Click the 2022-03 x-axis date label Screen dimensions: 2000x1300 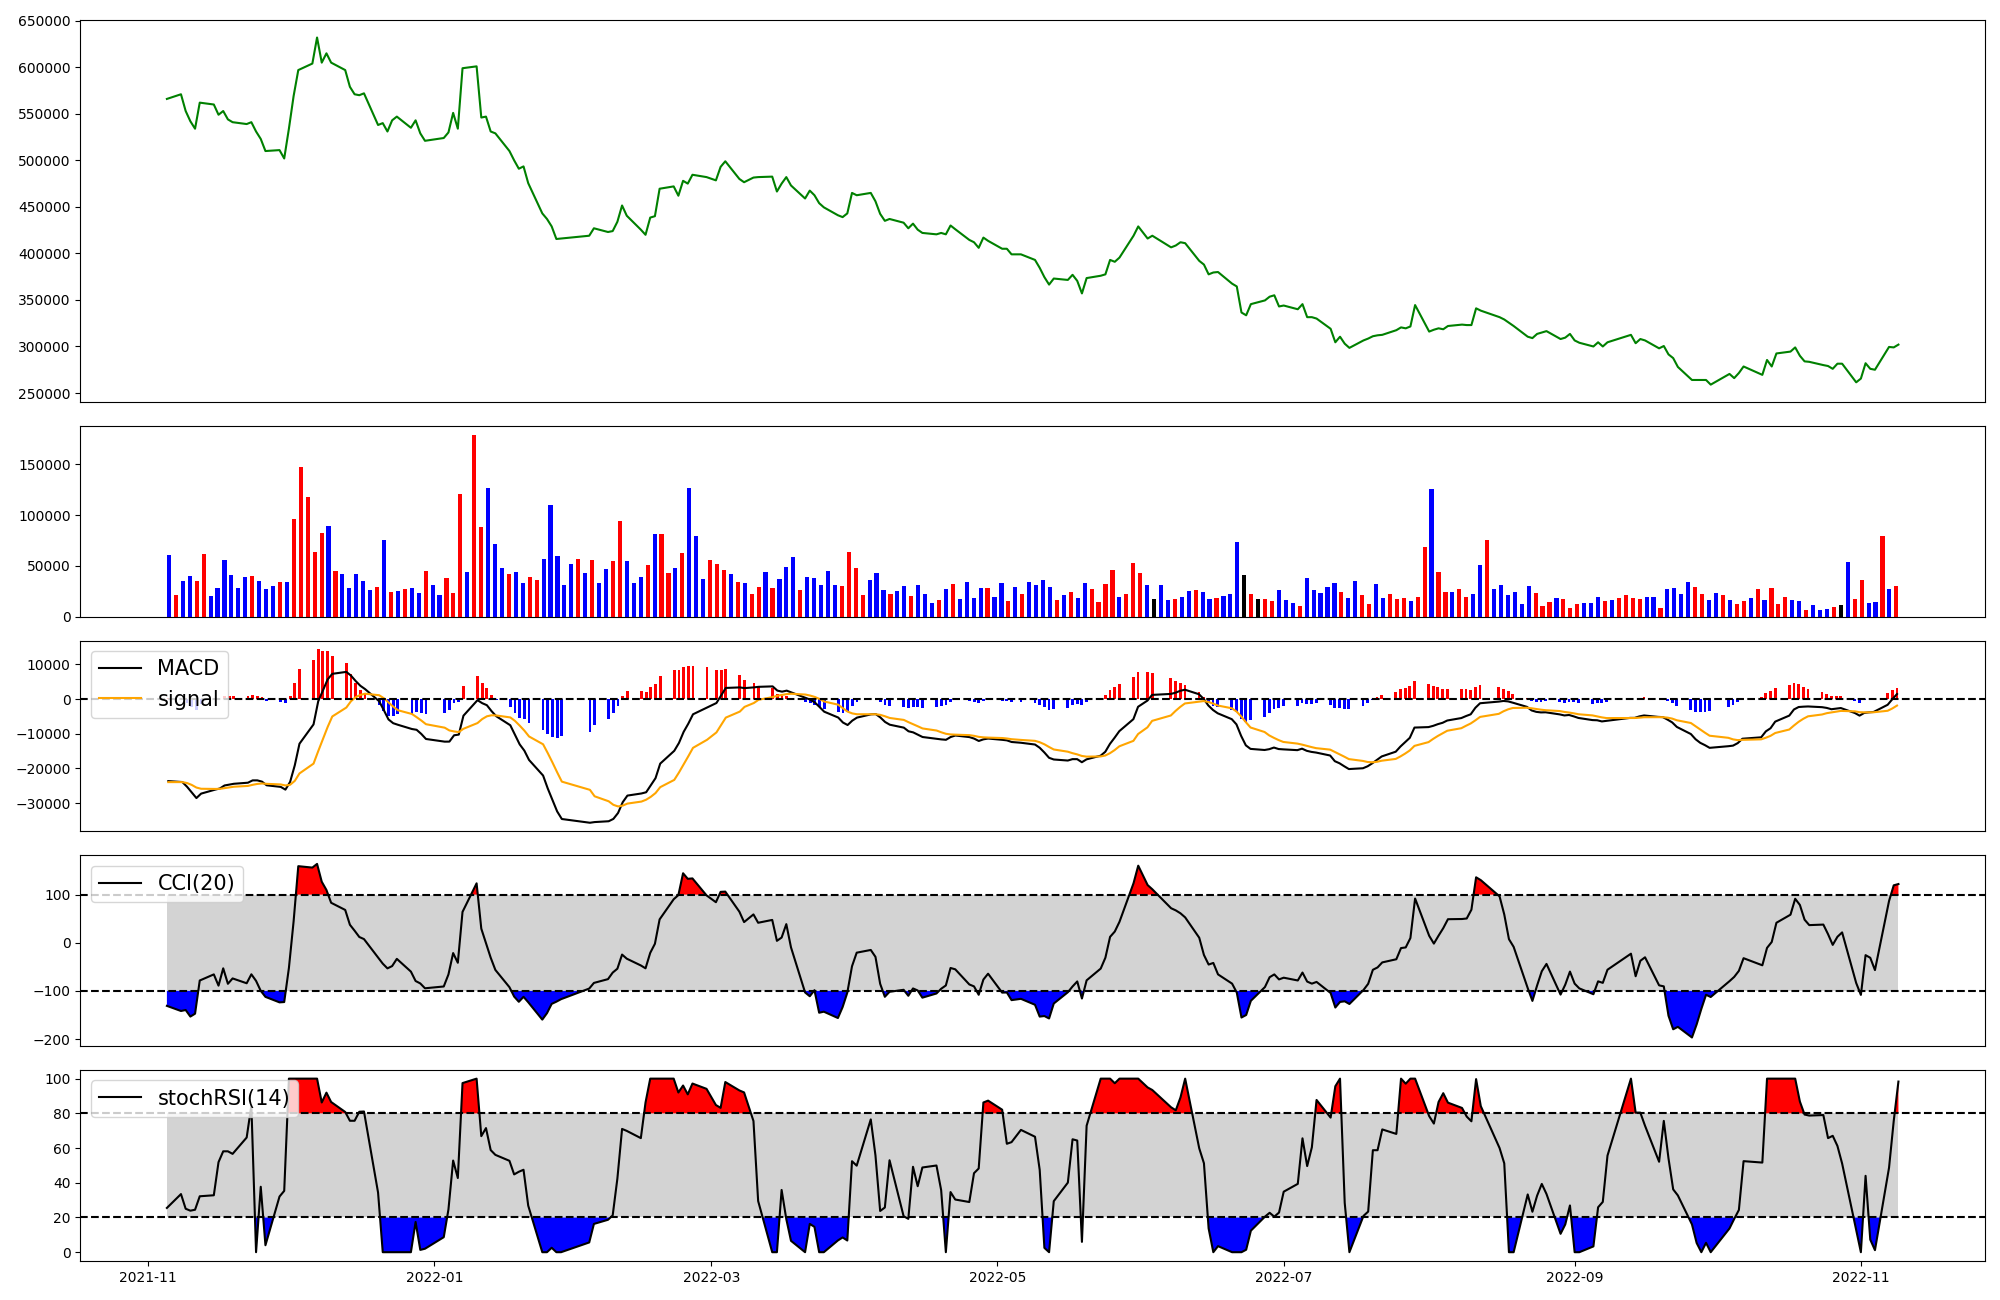tap(711, 1277)
